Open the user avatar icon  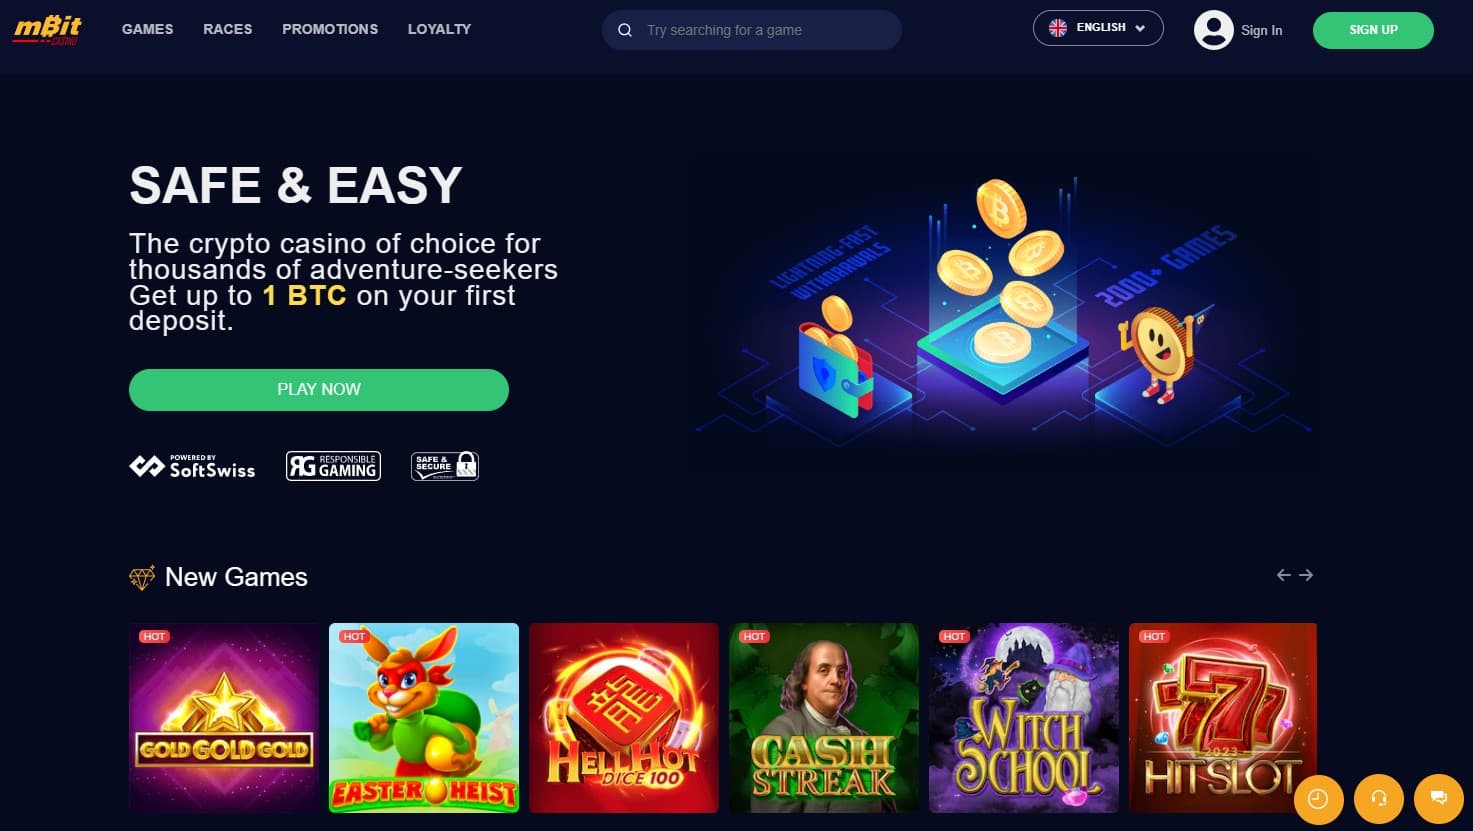point(1213,30)
